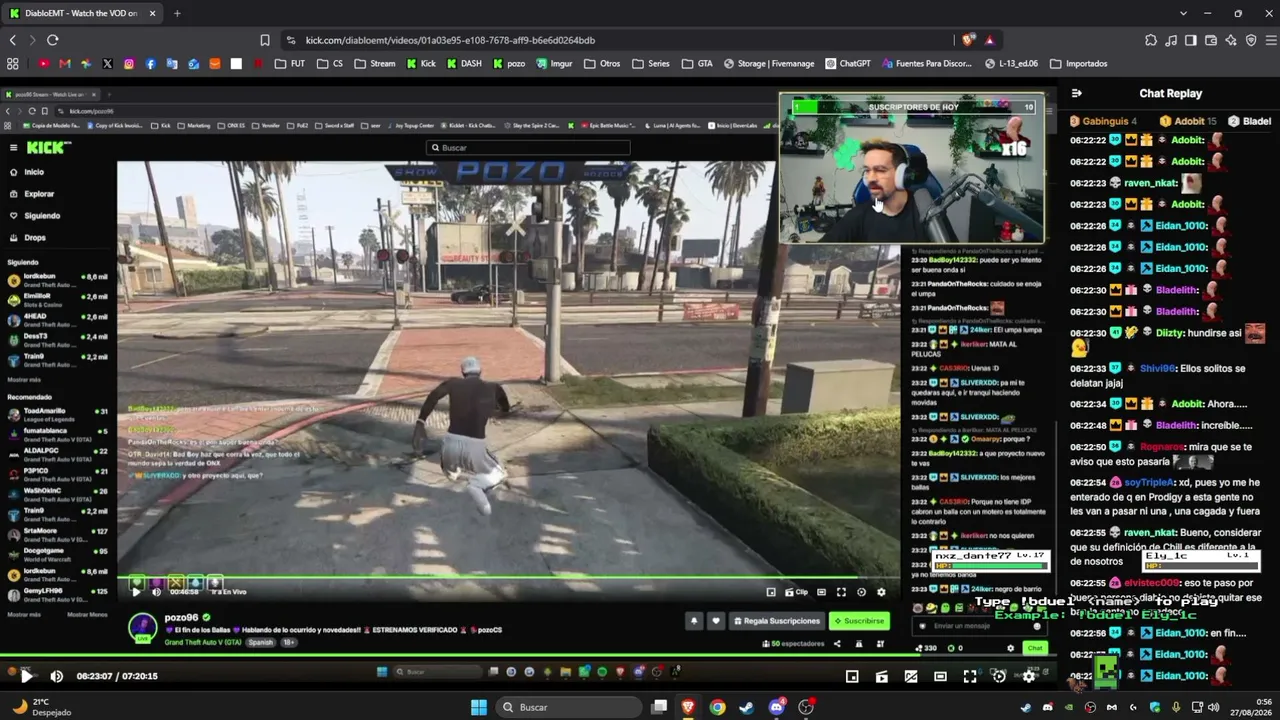1280x720 pixels.
Task: Open the Kick bookmark
Action: pyautogui.click(x=421, y=63)
